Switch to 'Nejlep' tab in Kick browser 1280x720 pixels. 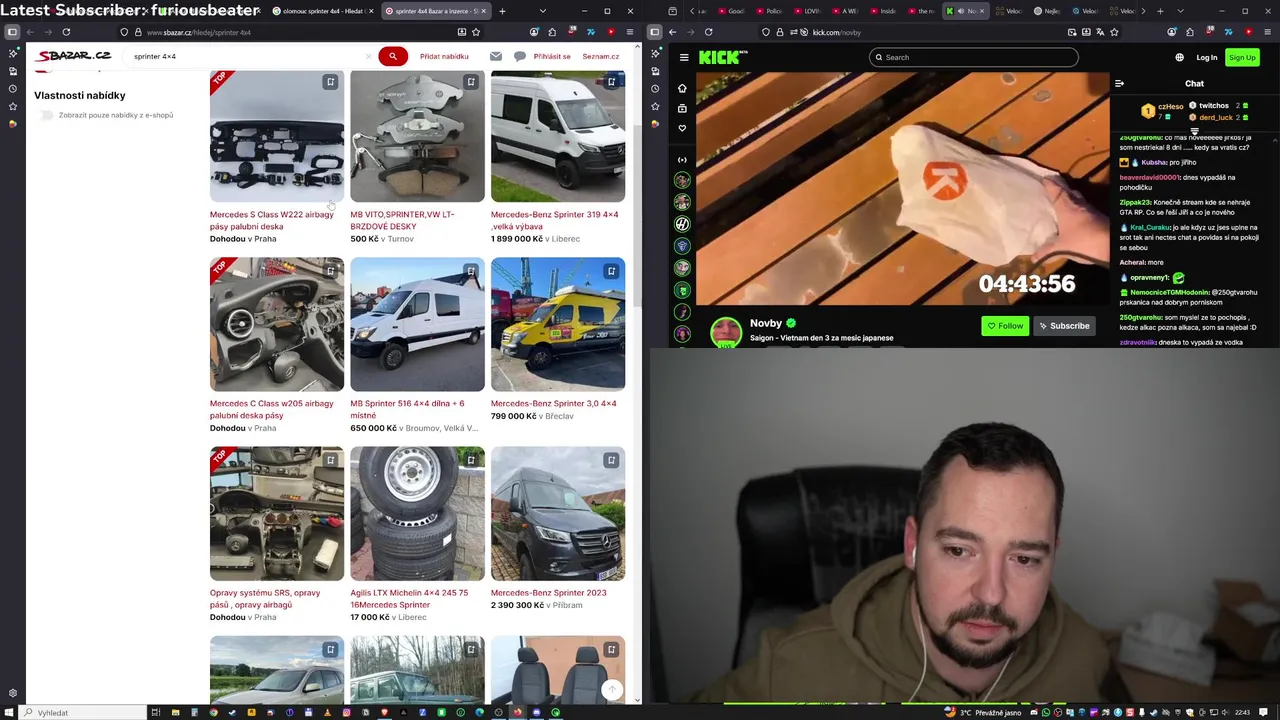point(1047,11)
